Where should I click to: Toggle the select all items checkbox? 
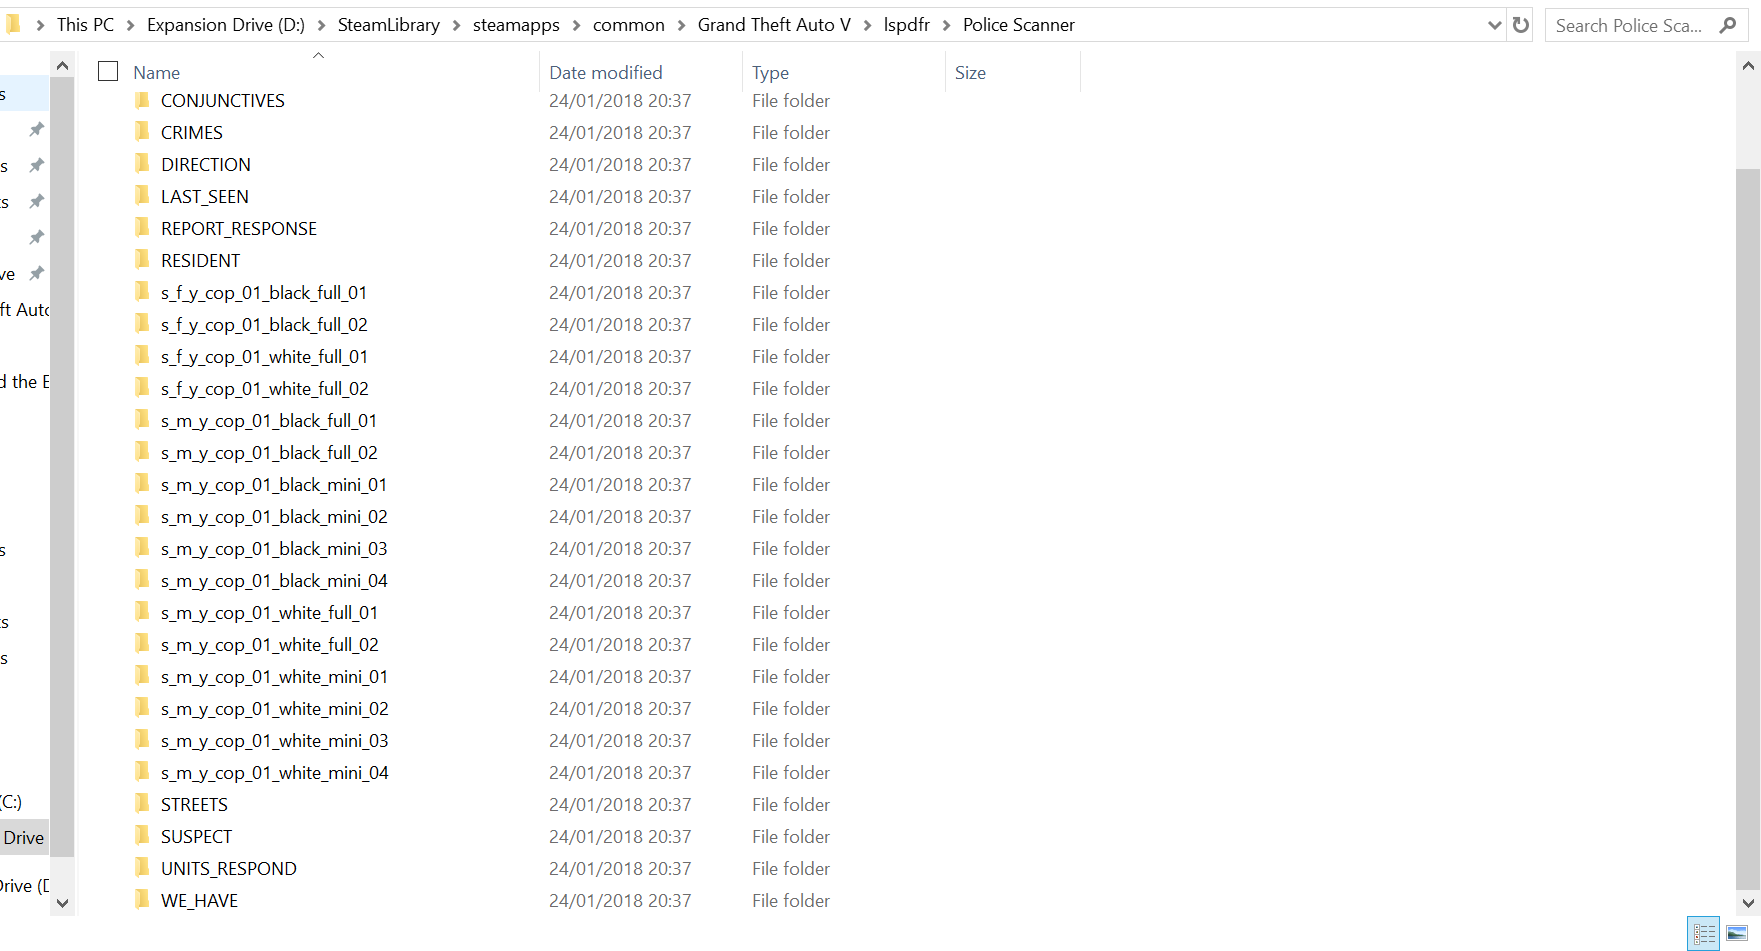coord(108,71)
